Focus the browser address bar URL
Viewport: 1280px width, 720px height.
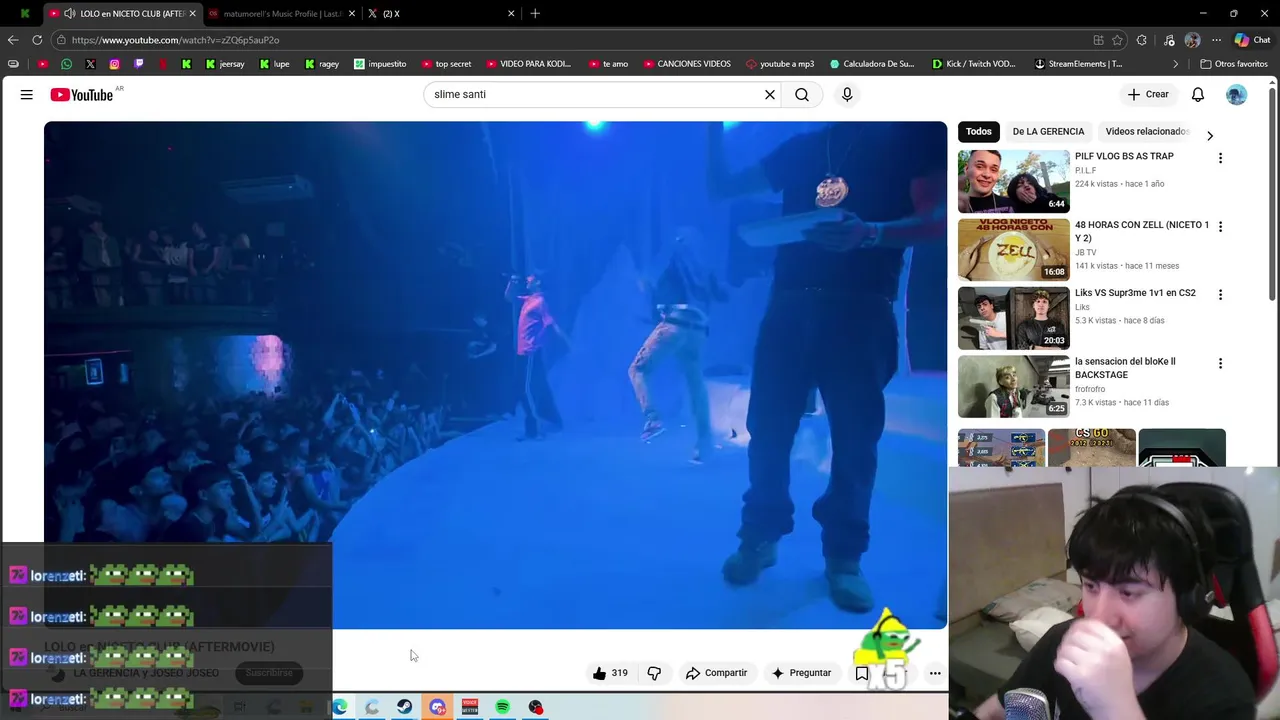point(175,40)
